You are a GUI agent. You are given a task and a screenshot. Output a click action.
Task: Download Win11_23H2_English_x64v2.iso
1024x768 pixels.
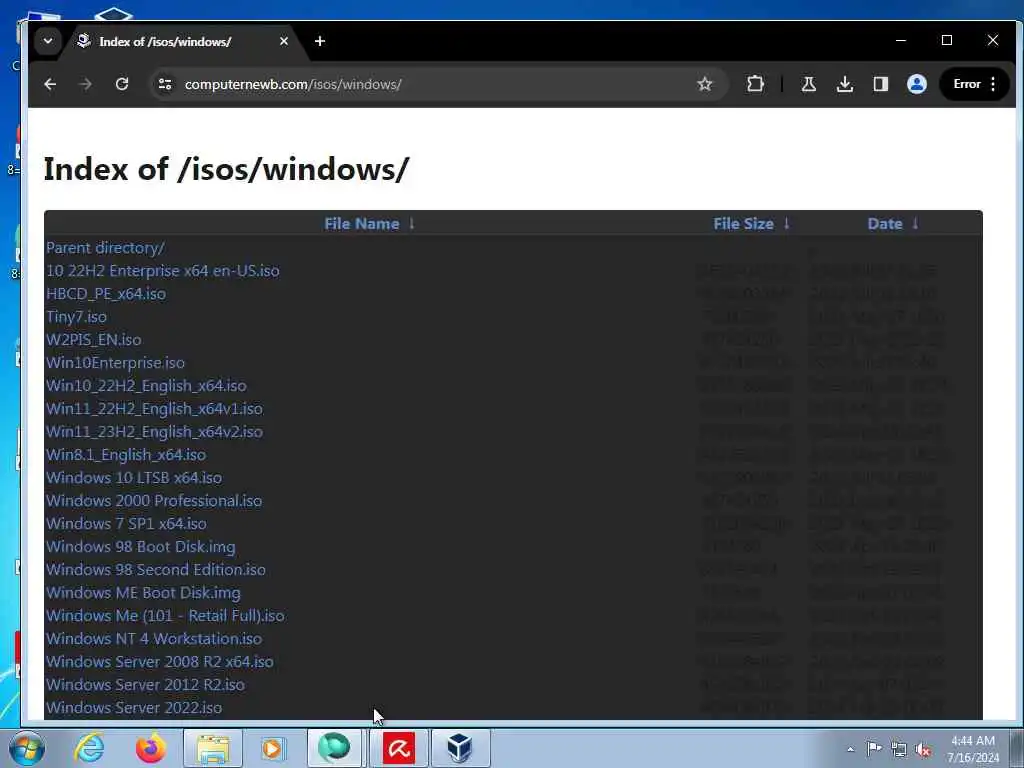[154, 432]
